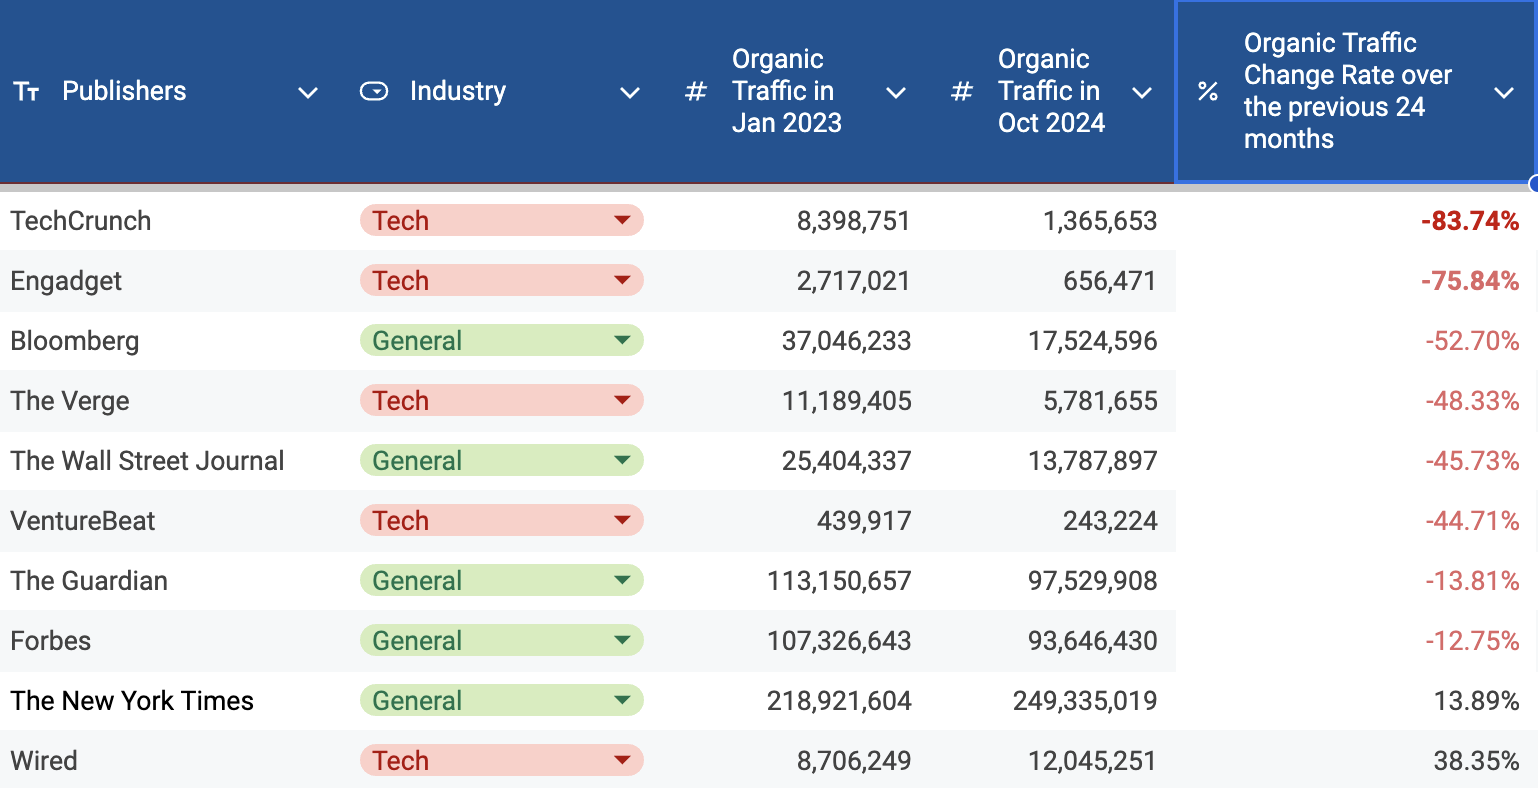Open the Industry column menu chevron

630,93
